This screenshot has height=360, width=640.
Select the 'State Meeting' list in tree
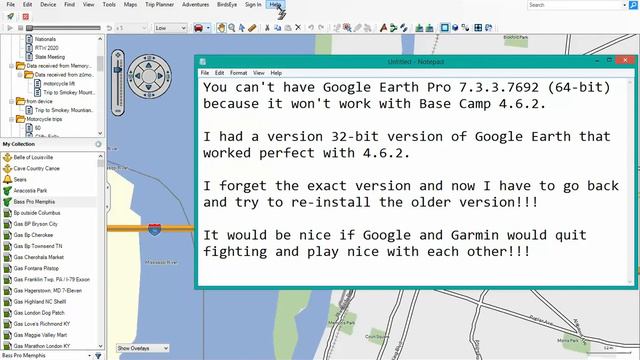click(x=50, y=57)
